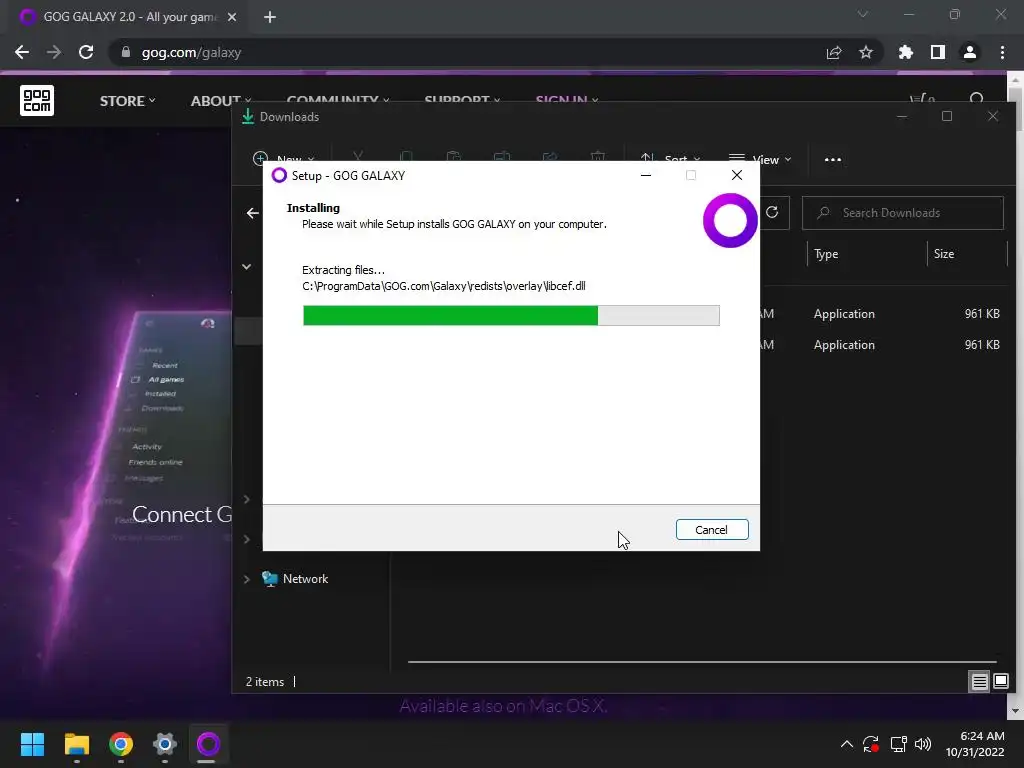Show hidden system tray icons

tap(846, 744)
